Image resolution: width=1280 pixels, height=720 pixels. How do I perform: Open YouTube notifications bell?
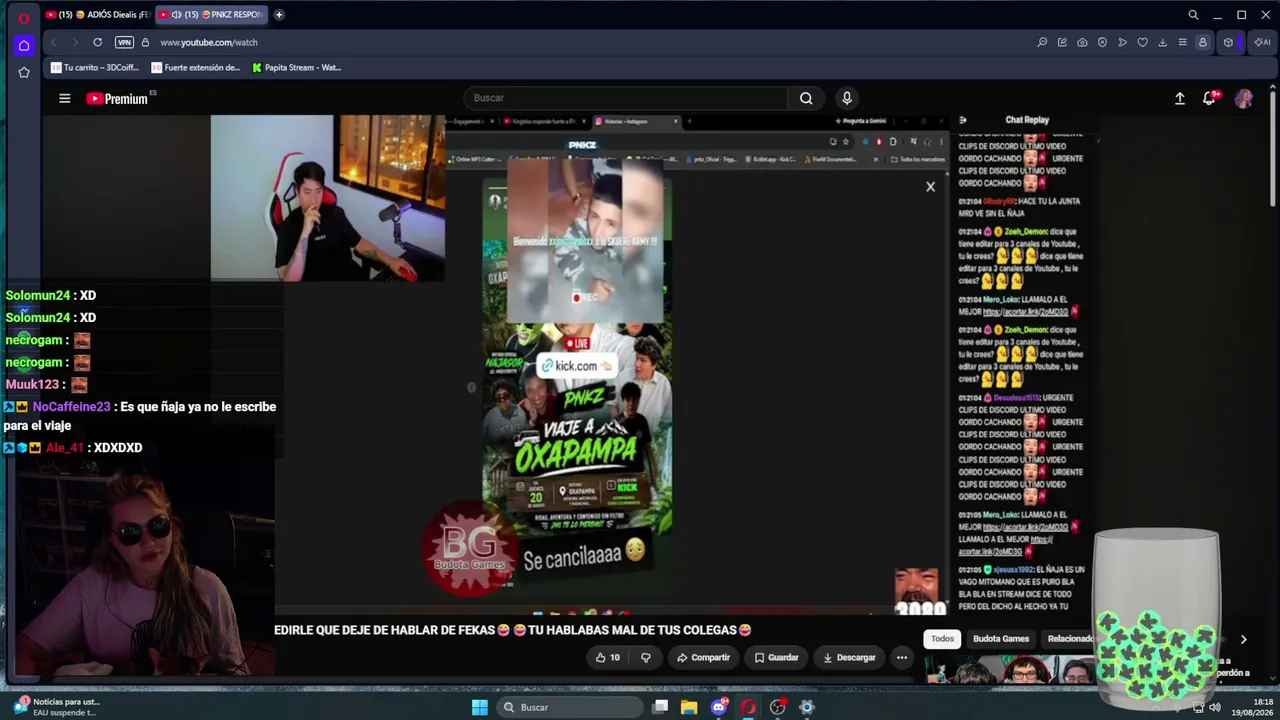point(1210,98)
